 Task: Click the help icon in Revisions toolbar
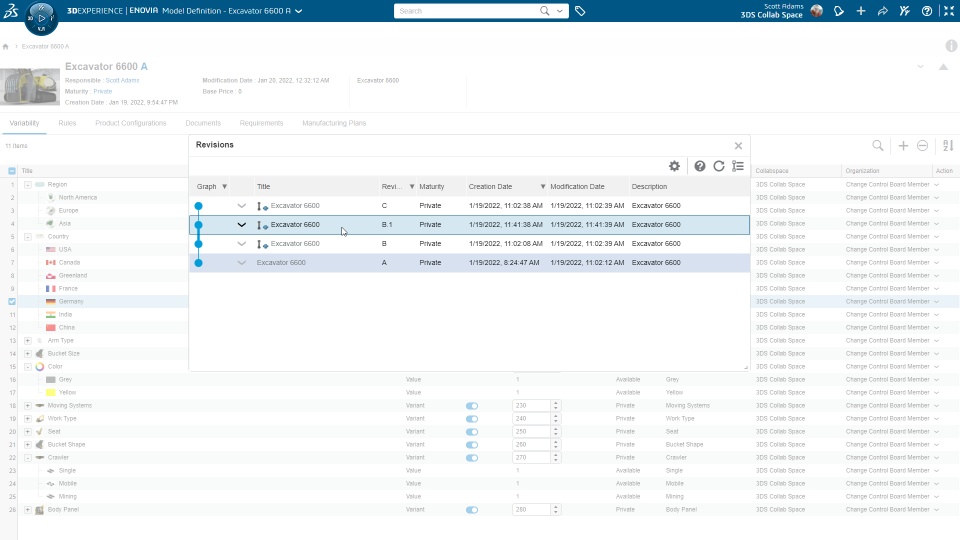tap(700, 166)
